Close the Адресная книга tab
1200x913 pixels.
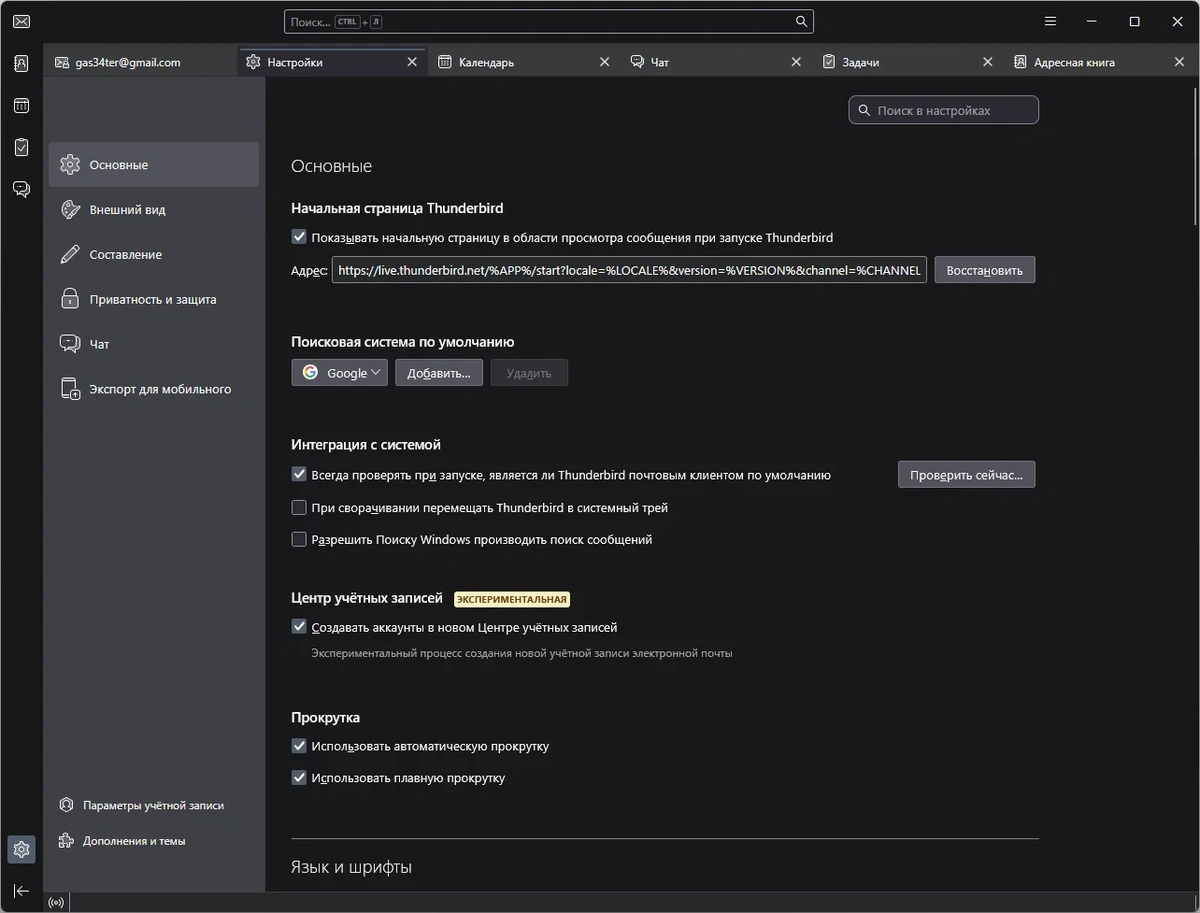pos(1179,62)
